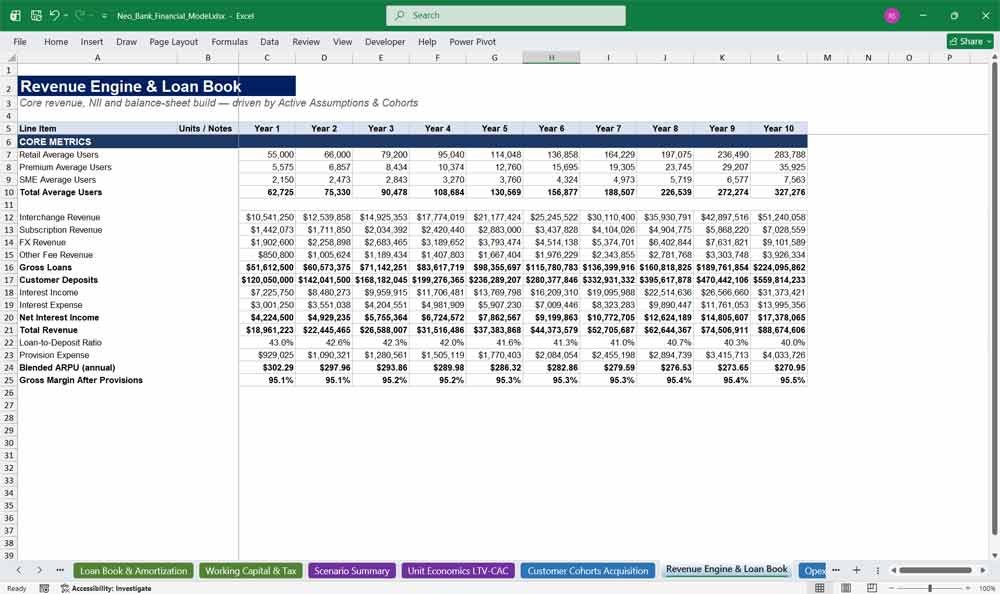Switch to Normal view icon
The height and width of the screenshot is (594, 1000).
[x=820, y=588]
